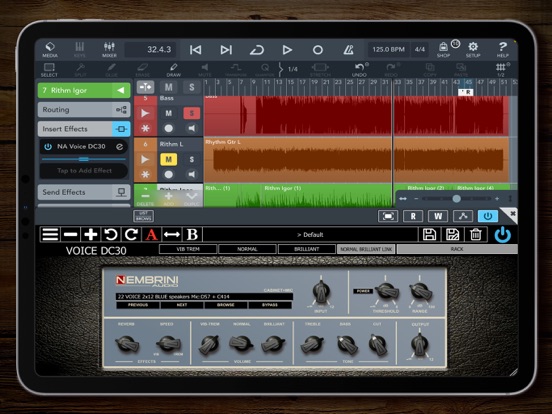Select preset slot B

point(192,234)
